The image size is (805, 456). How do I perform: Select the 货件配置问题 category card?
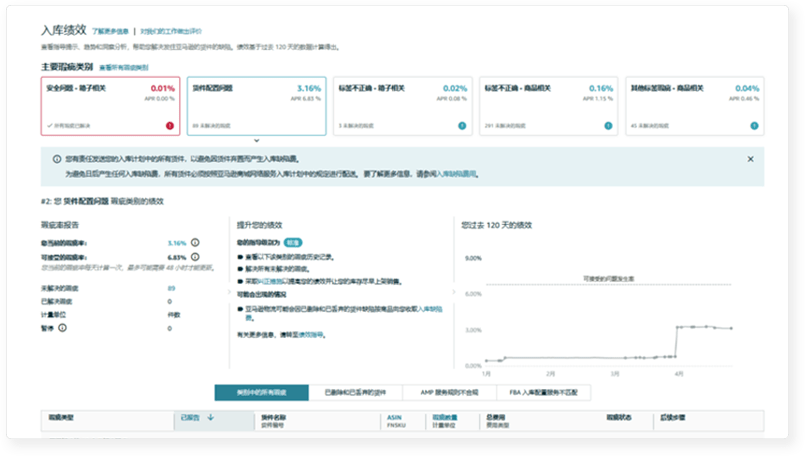[x=256, y=105]
